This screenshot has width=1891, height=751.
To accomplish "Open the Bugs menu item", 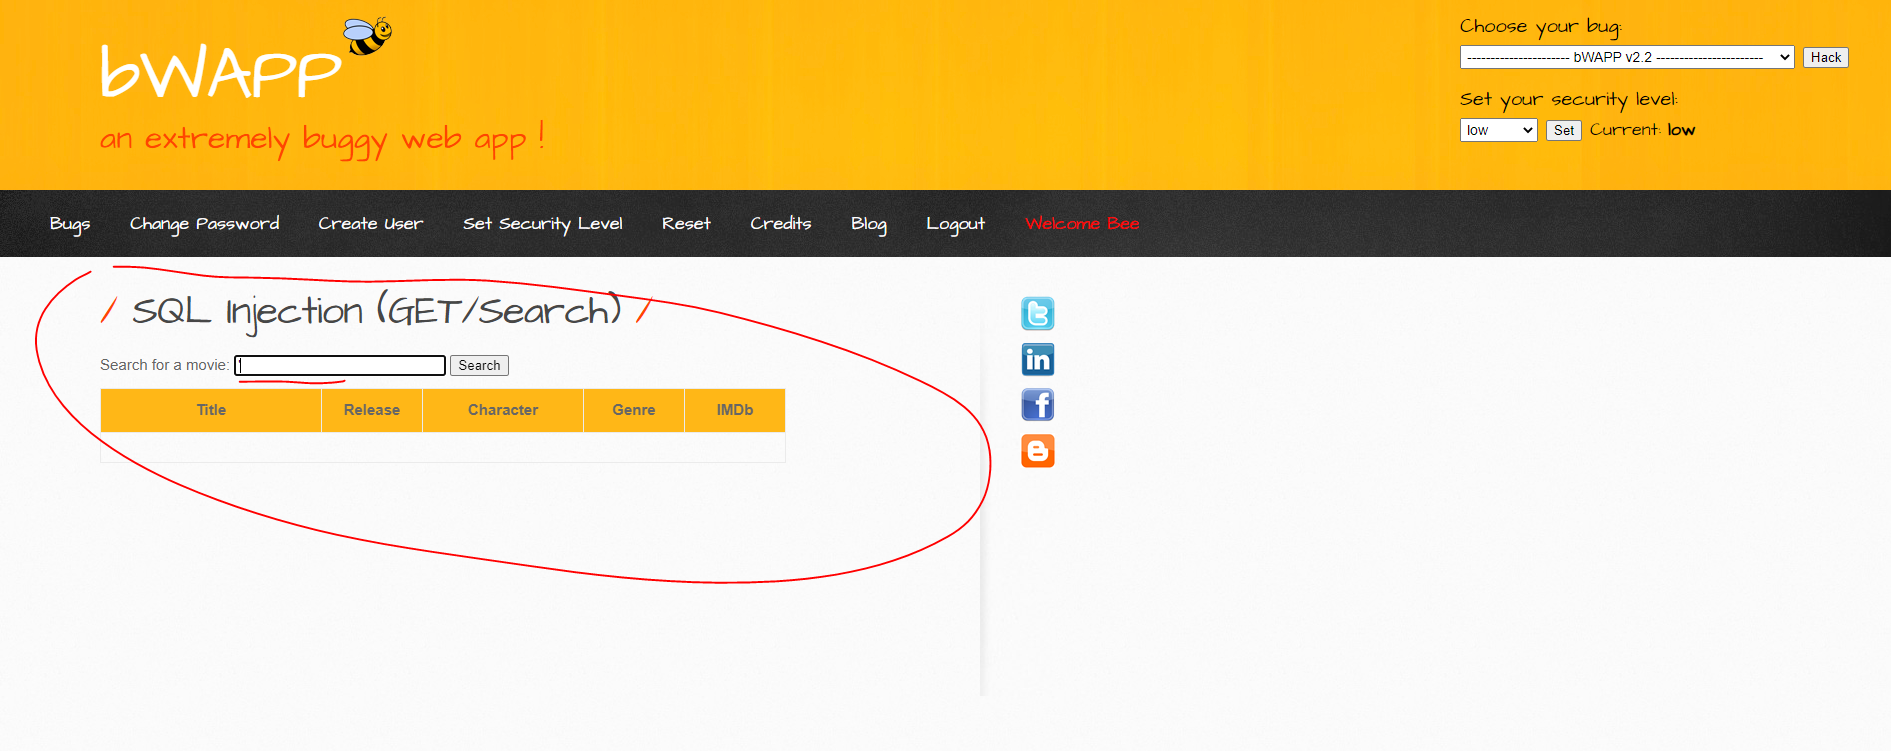I will pyautogui.click(x=70, y=224).
